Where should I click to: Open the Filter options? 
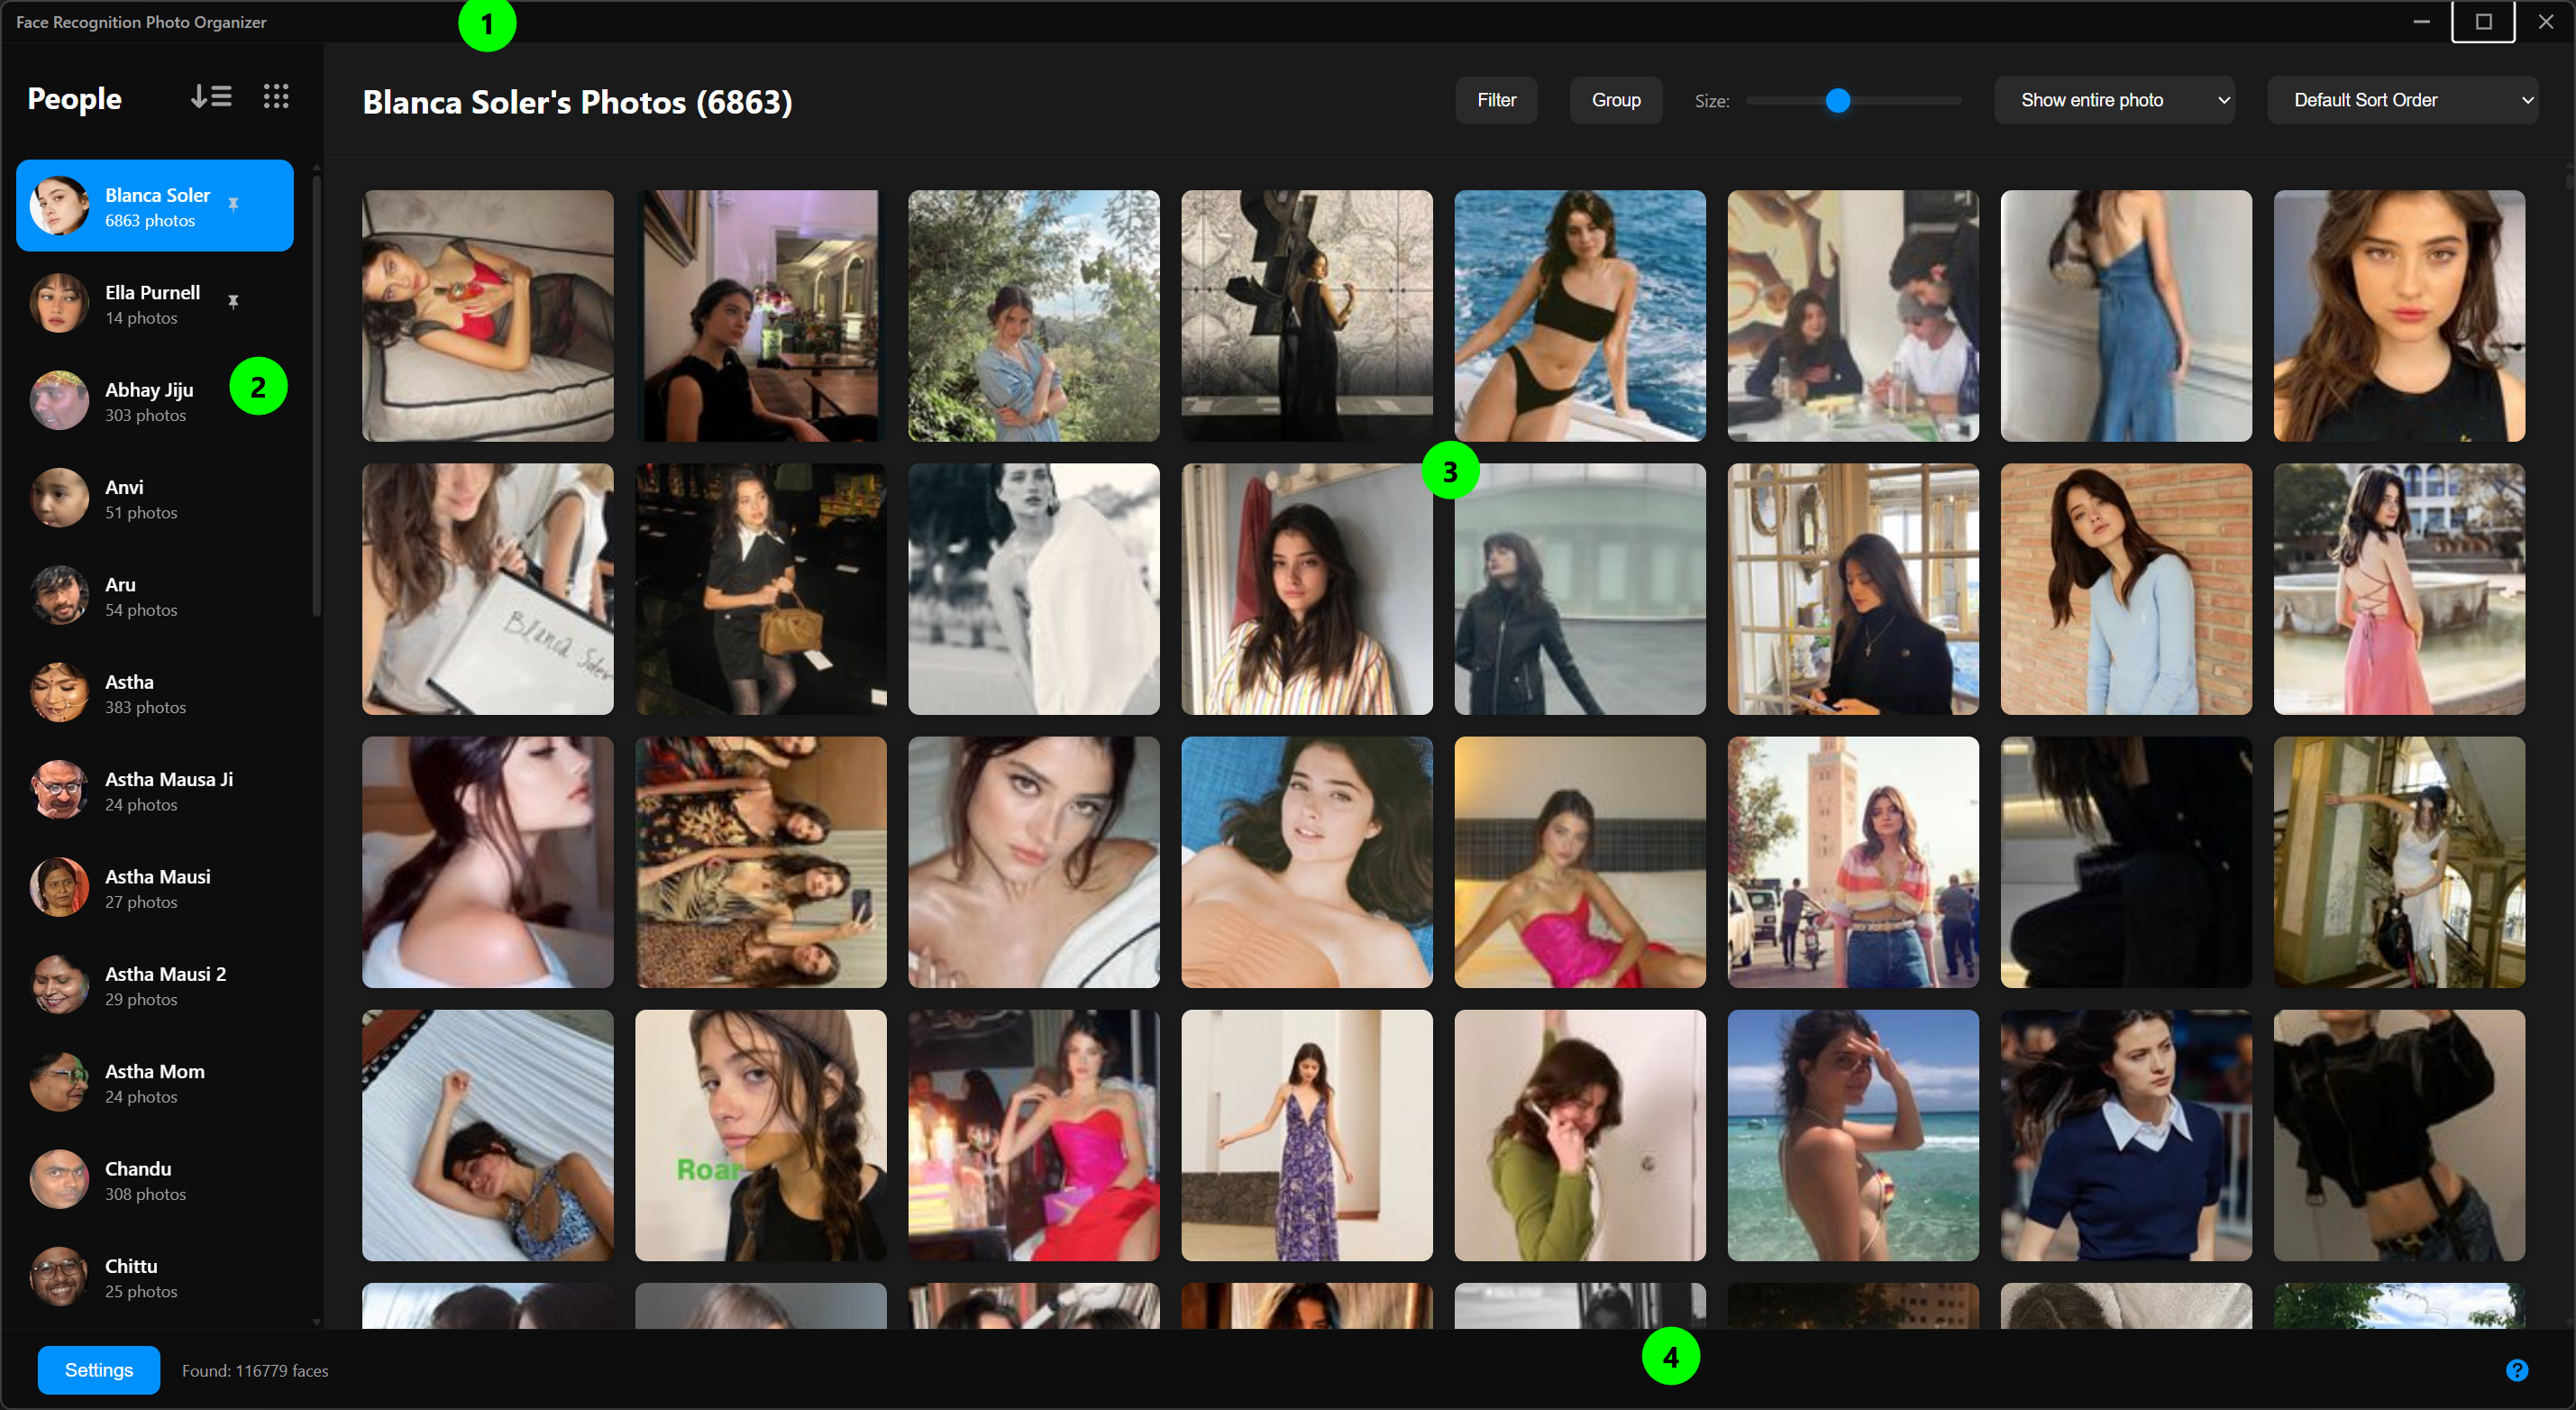(x=1496, y=100)
